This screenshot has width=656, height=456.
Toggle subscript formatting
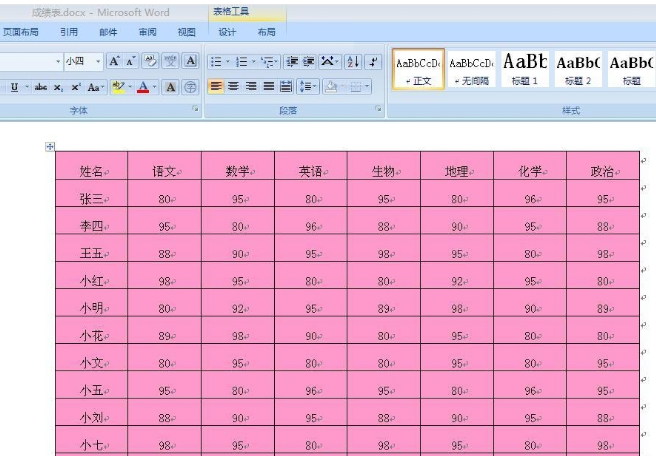tap(58, 87)
